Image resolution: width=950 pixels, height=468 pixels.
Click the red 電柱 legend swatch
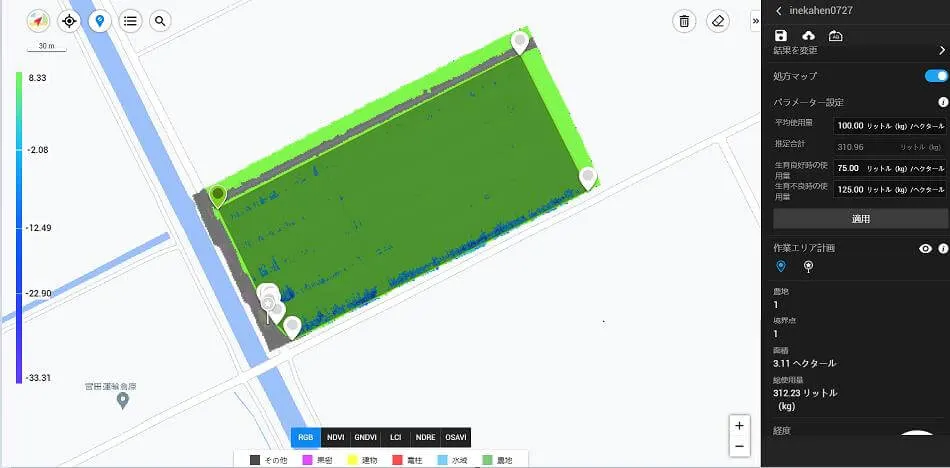point(397,460)
